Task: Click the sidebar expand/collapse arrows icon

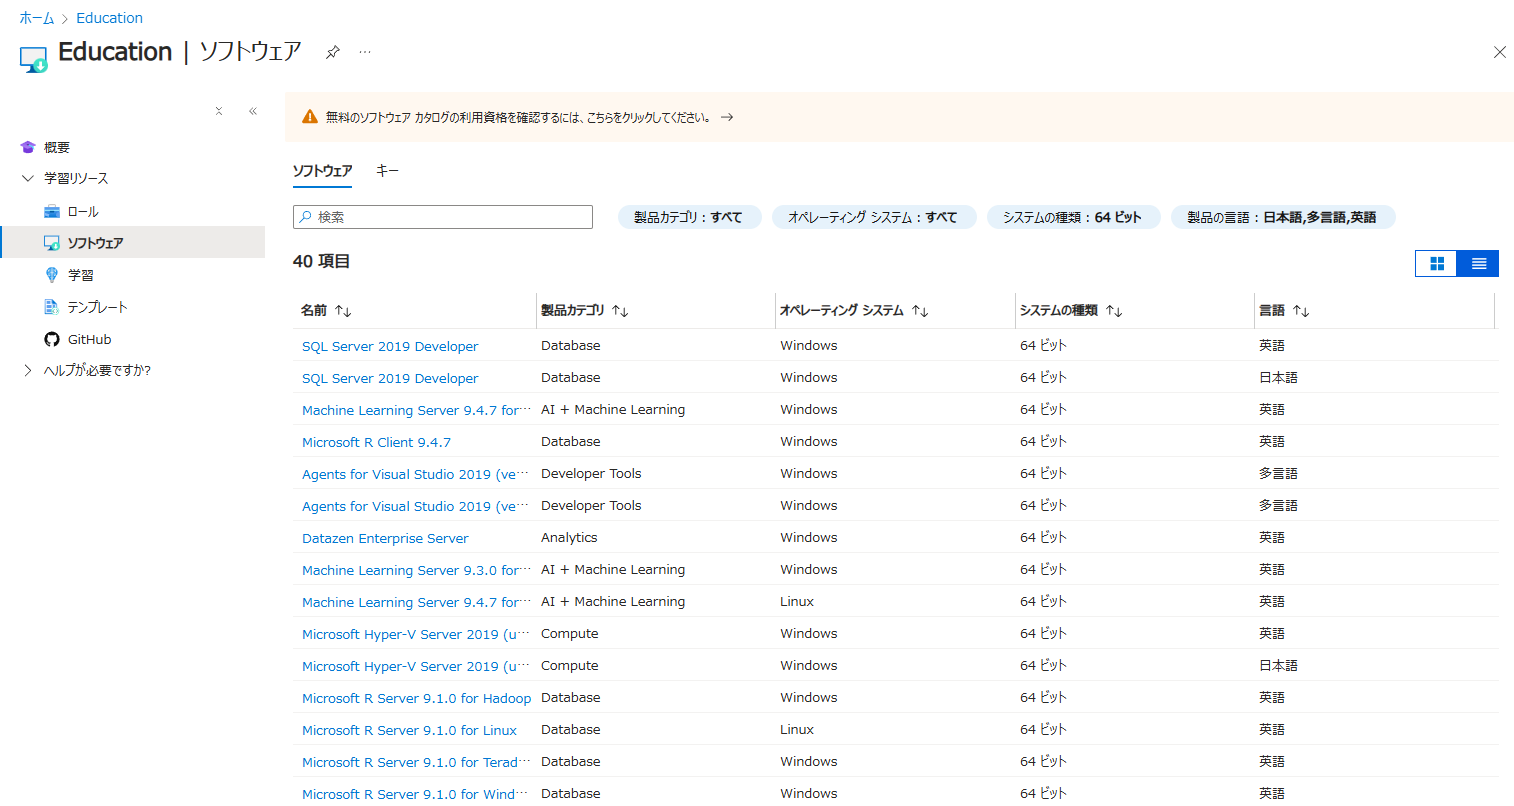Action: [x=219, y=111]
